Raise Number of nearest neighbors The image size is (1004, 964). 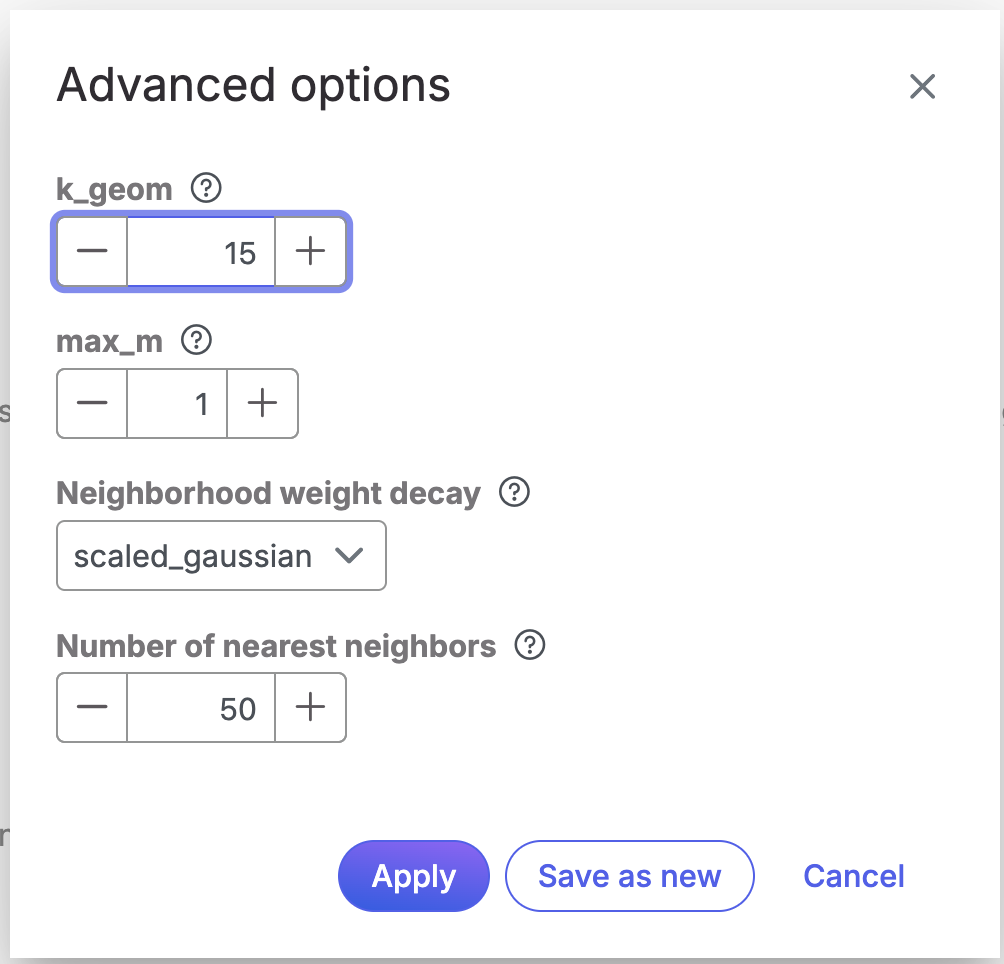click(x=311, y=708)
